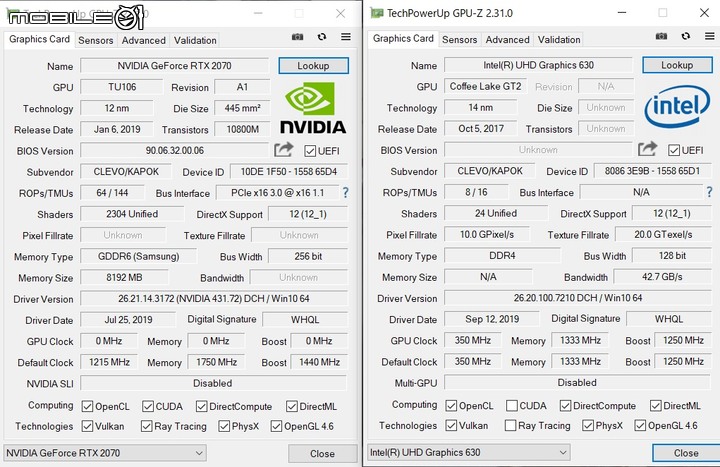Screen dimensions: 720x467
Task: Select Graphics Card tab in Intel window
Action: coord(403,38)
